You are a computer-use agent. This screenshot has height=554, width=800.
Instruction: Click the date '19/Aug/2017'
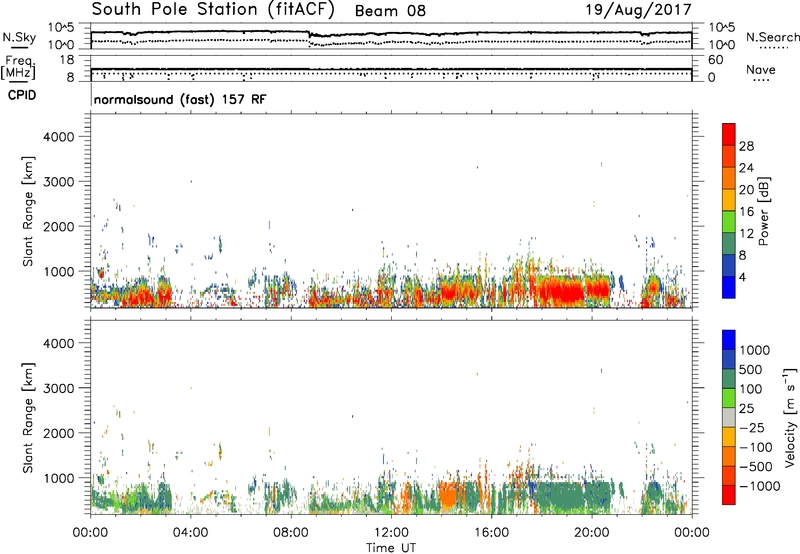tap(638, 10)
